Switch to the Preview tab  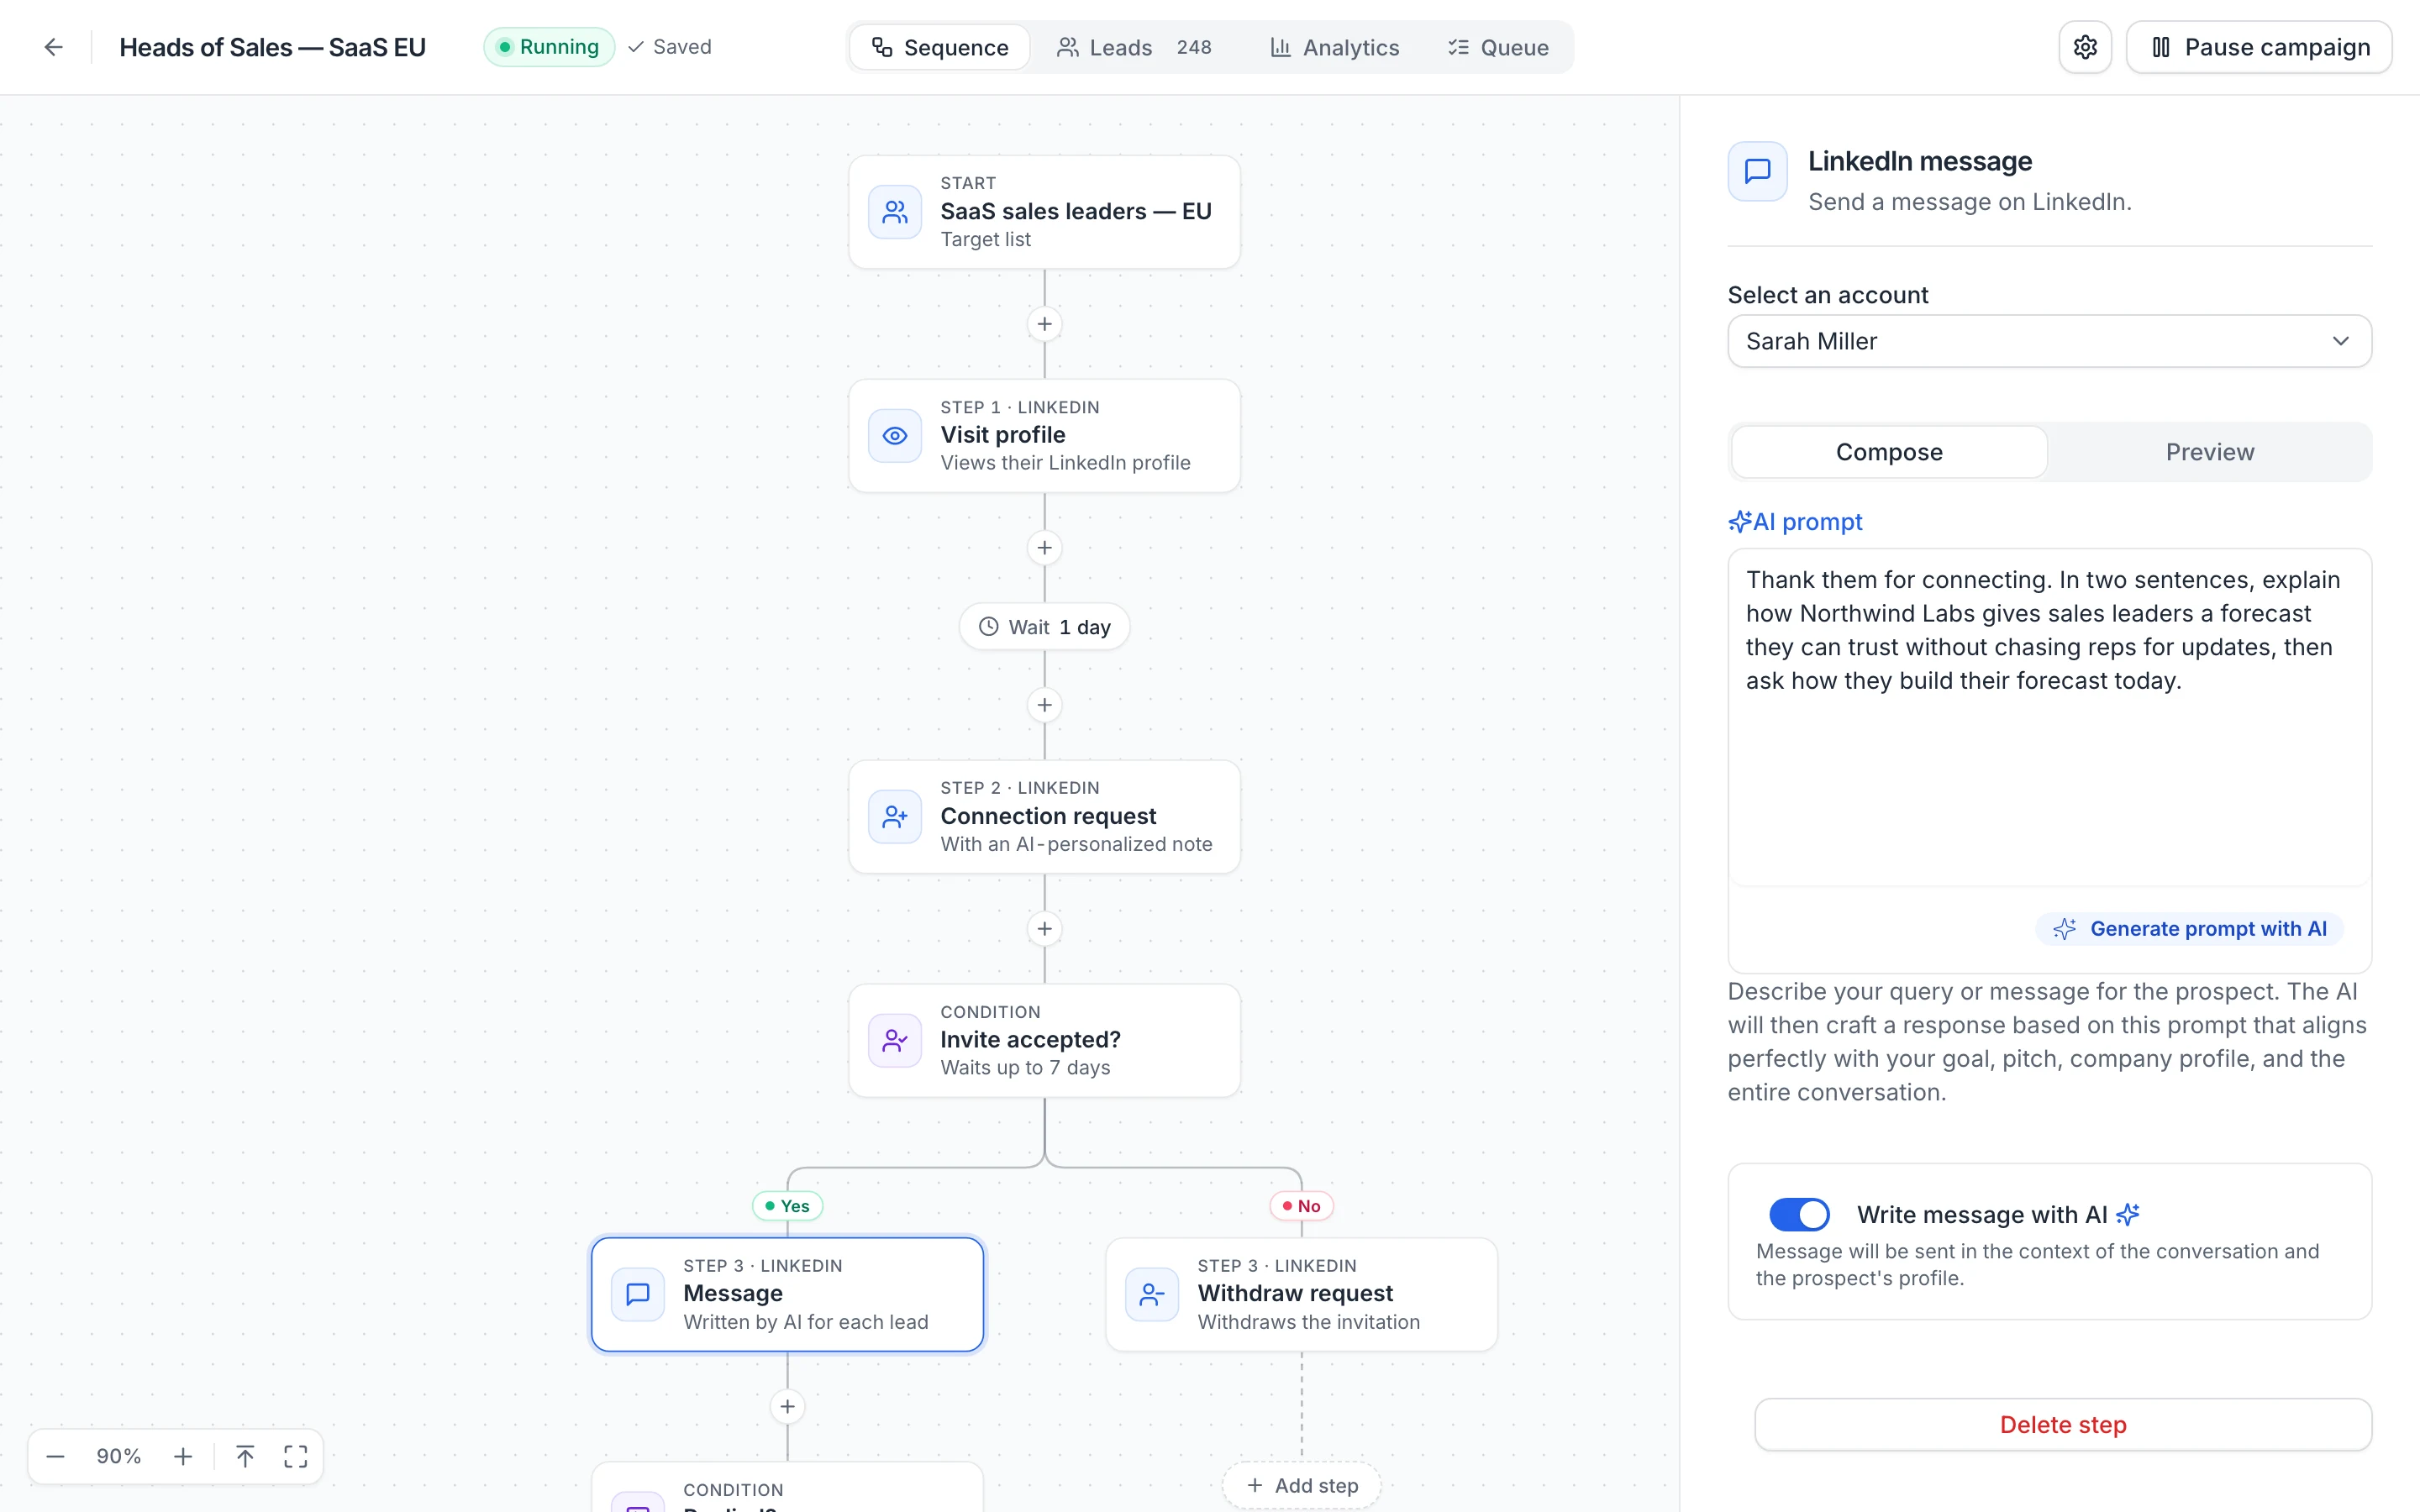tap(2209, 452)
